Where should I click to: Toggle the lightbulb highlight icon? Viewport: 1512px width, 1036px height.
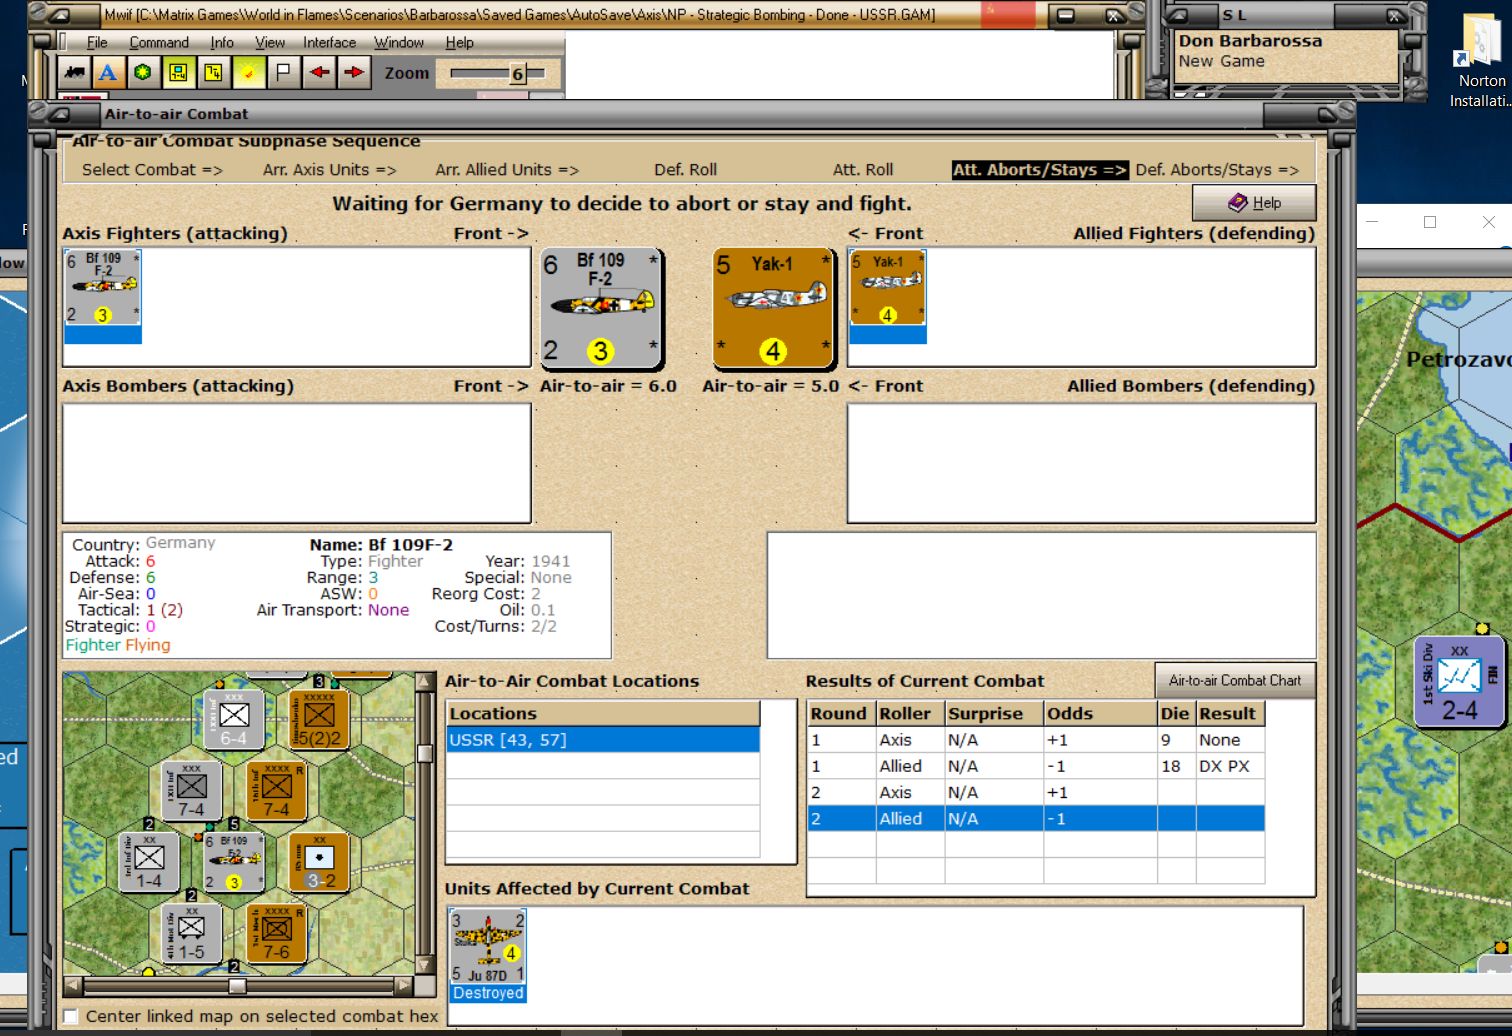(x=249, y=72)
